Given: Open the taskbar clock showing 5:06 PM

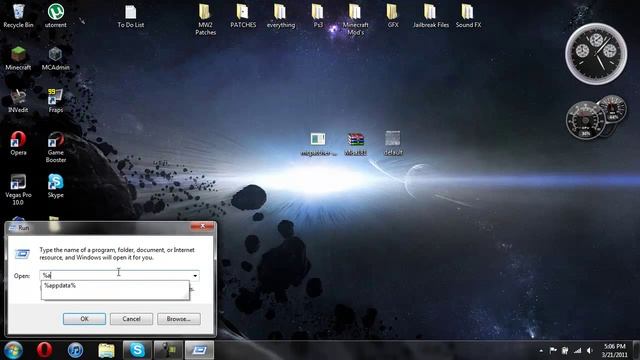Looking at the screenshot, I should (614, 351).
